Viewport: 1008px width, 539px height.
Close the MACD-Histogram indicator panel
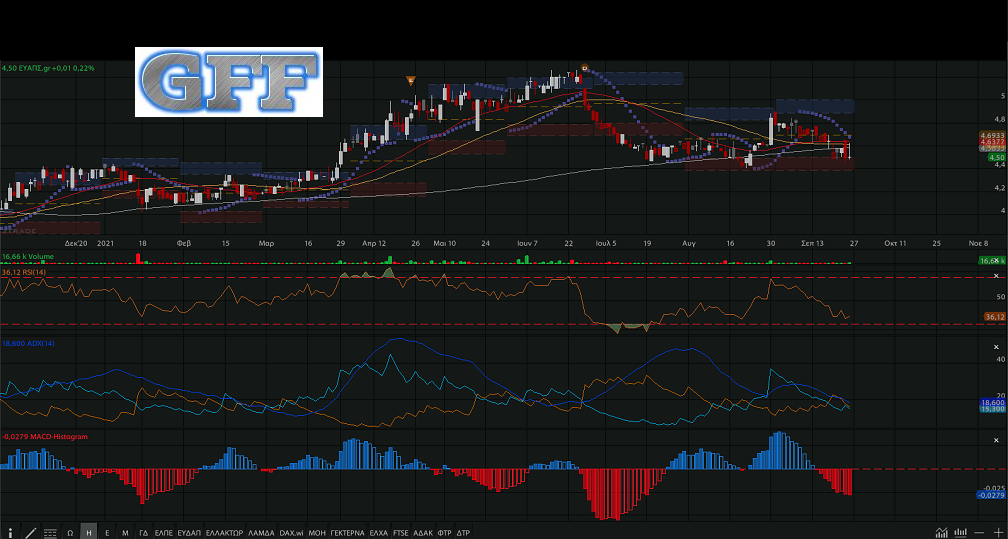tap(996, 439)
